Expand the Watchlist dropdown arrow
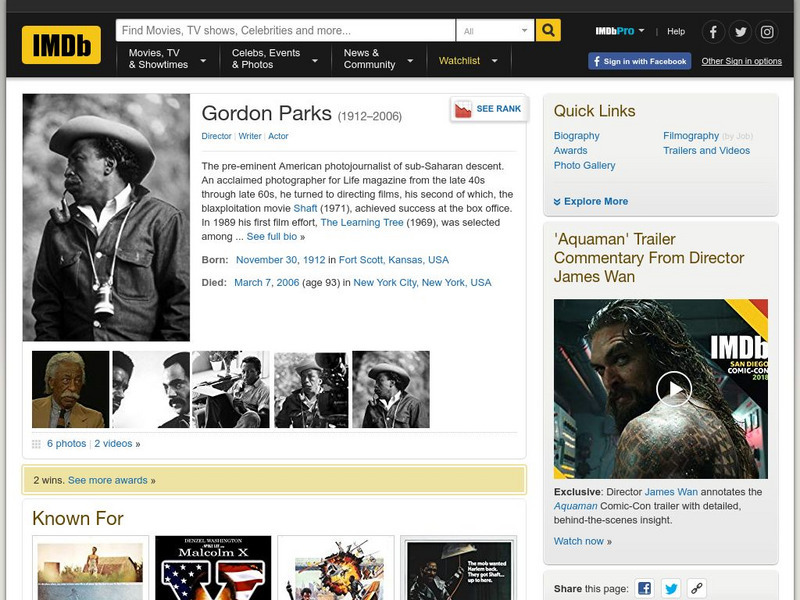800x600 pixels. tap(494, 61)
